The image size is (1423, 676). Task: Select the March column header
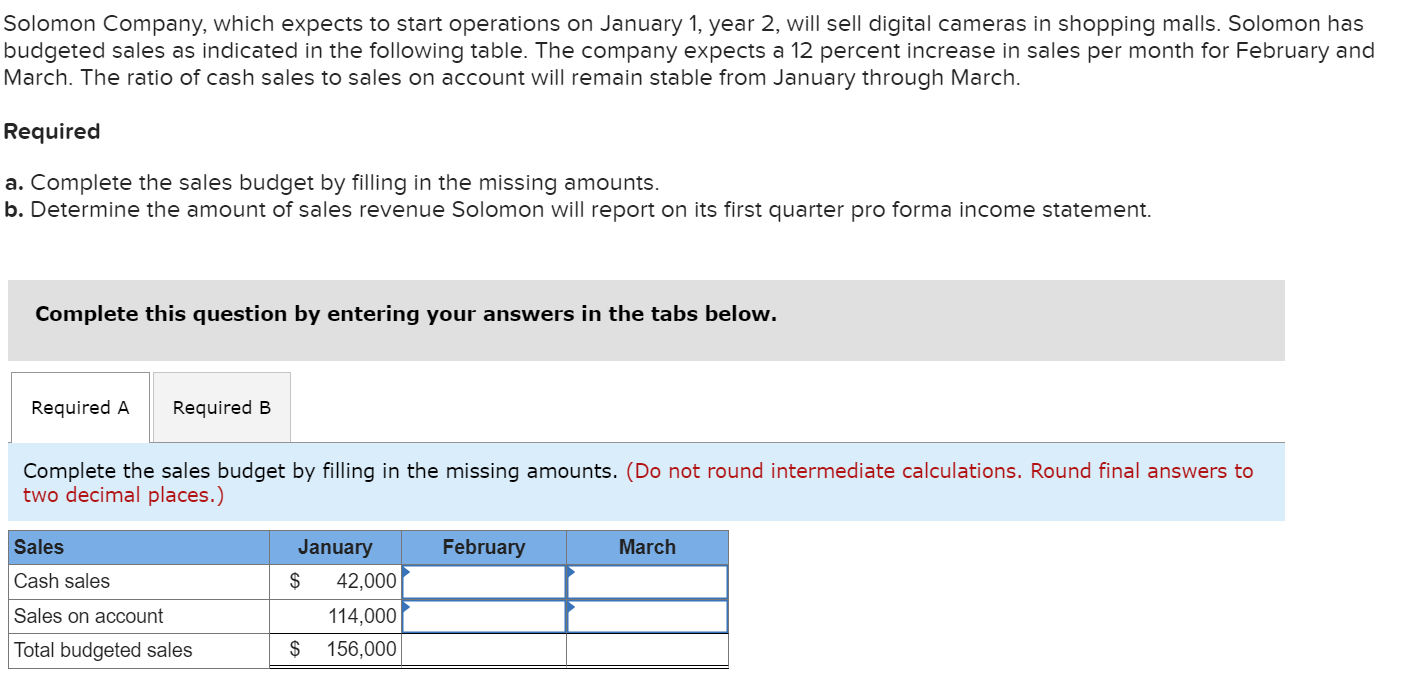[646, 547]
